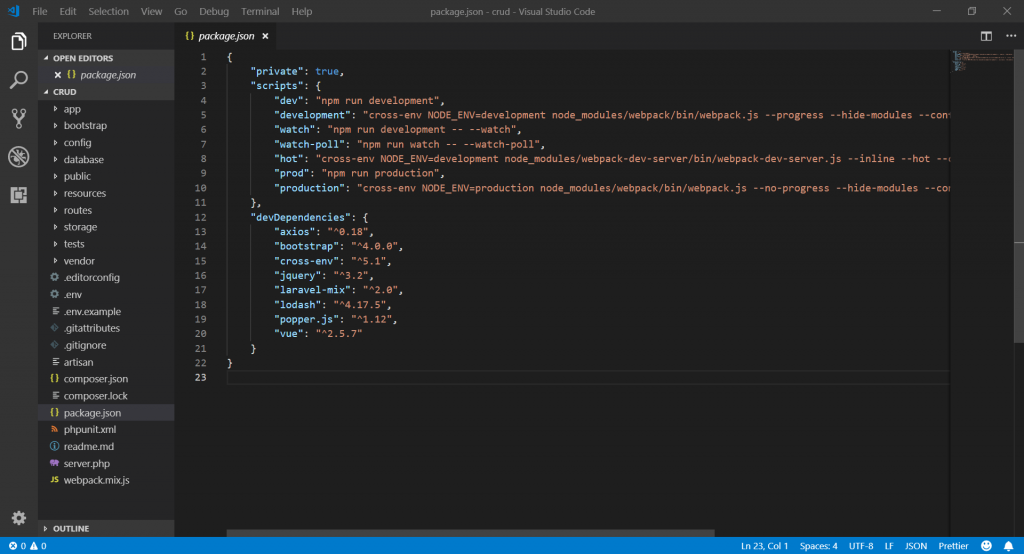
Task: Click the split editor icon
Action: coord(986,36)
